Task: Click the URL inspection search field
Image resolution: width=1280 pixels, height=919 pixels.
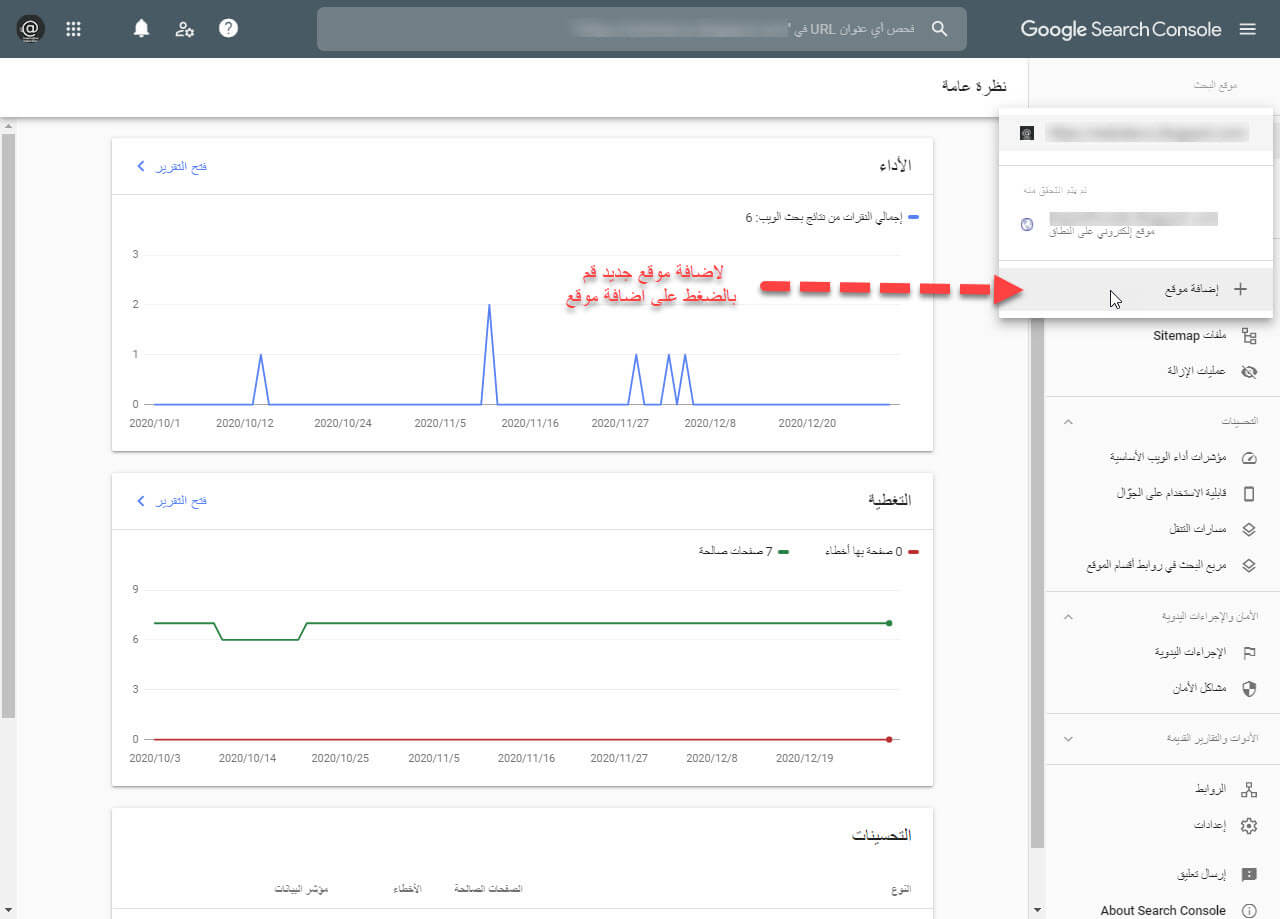Action: tap(642, 29)
